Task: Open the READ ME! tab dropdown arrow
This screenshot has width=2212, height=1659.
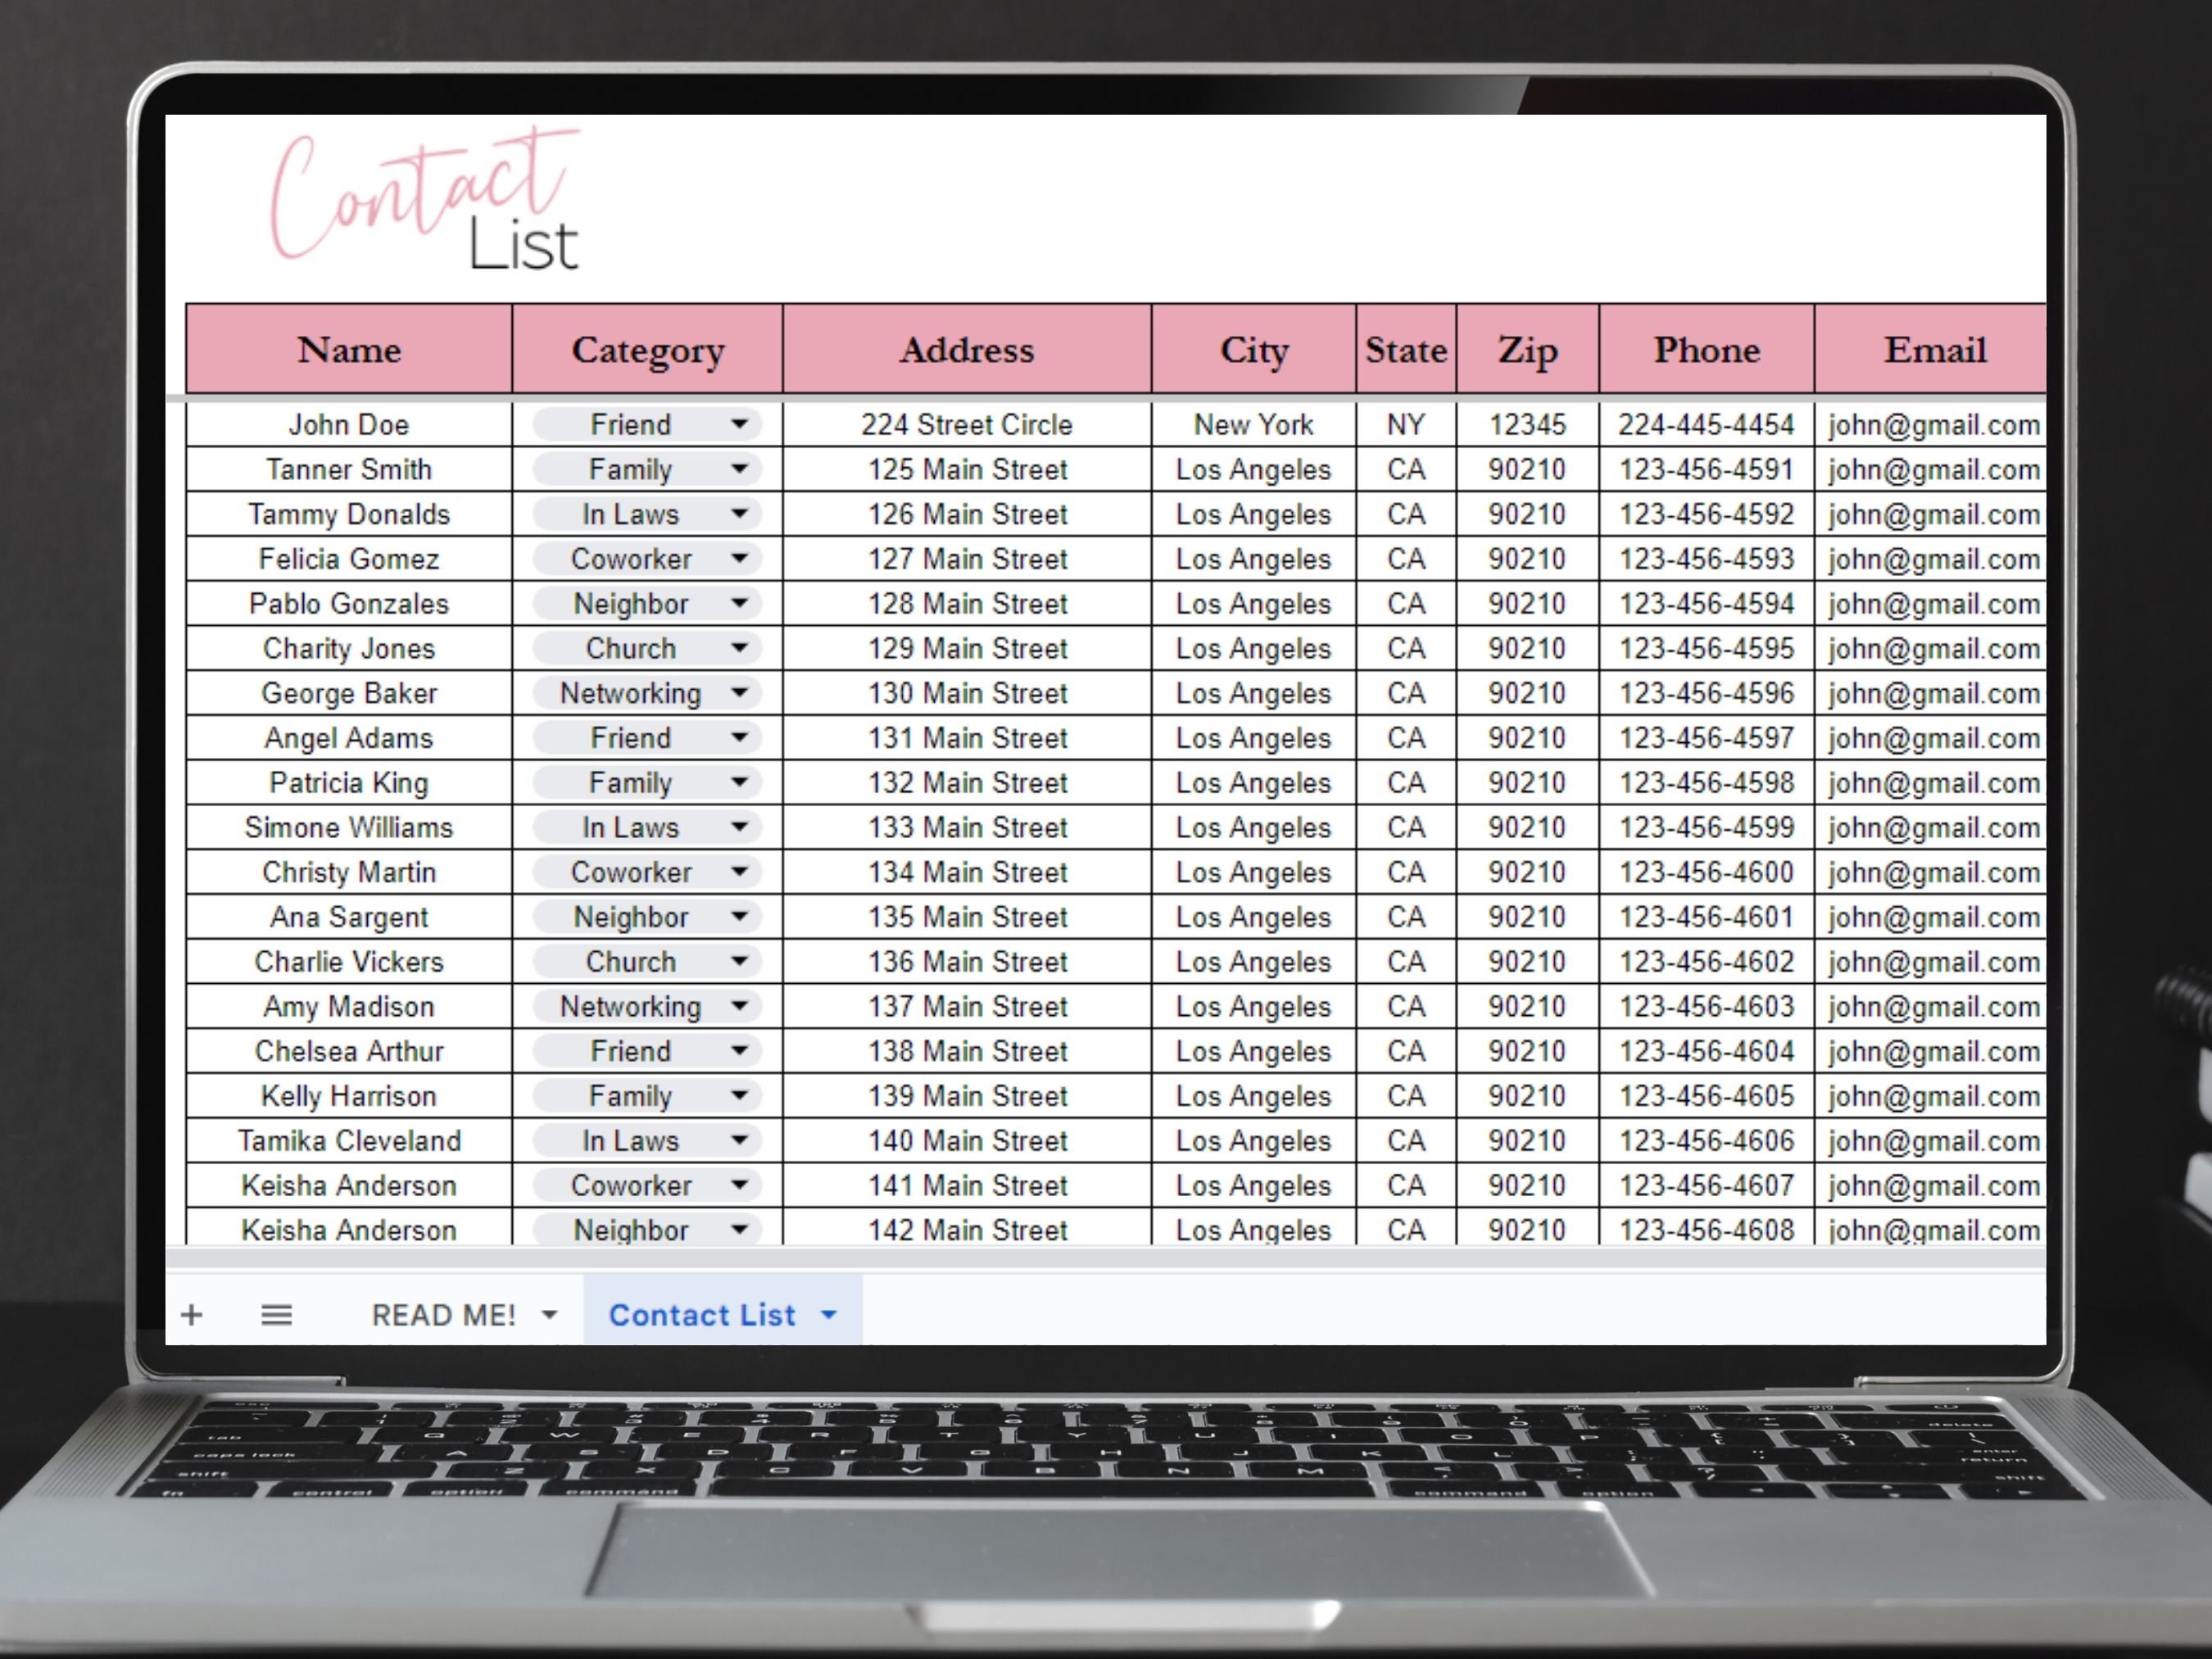Action: [549, 1315]
